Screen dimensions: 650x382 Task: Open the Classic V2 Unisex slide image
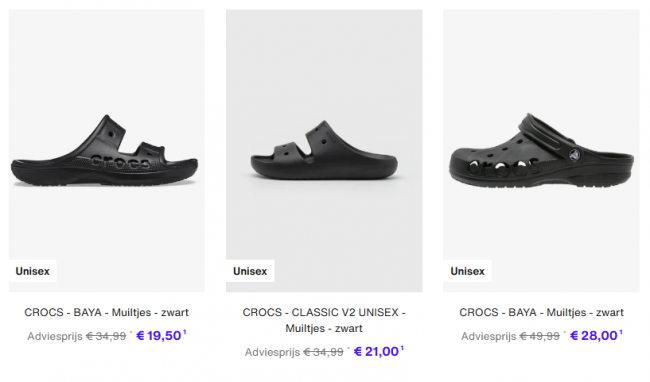click(x=324, y=151)
